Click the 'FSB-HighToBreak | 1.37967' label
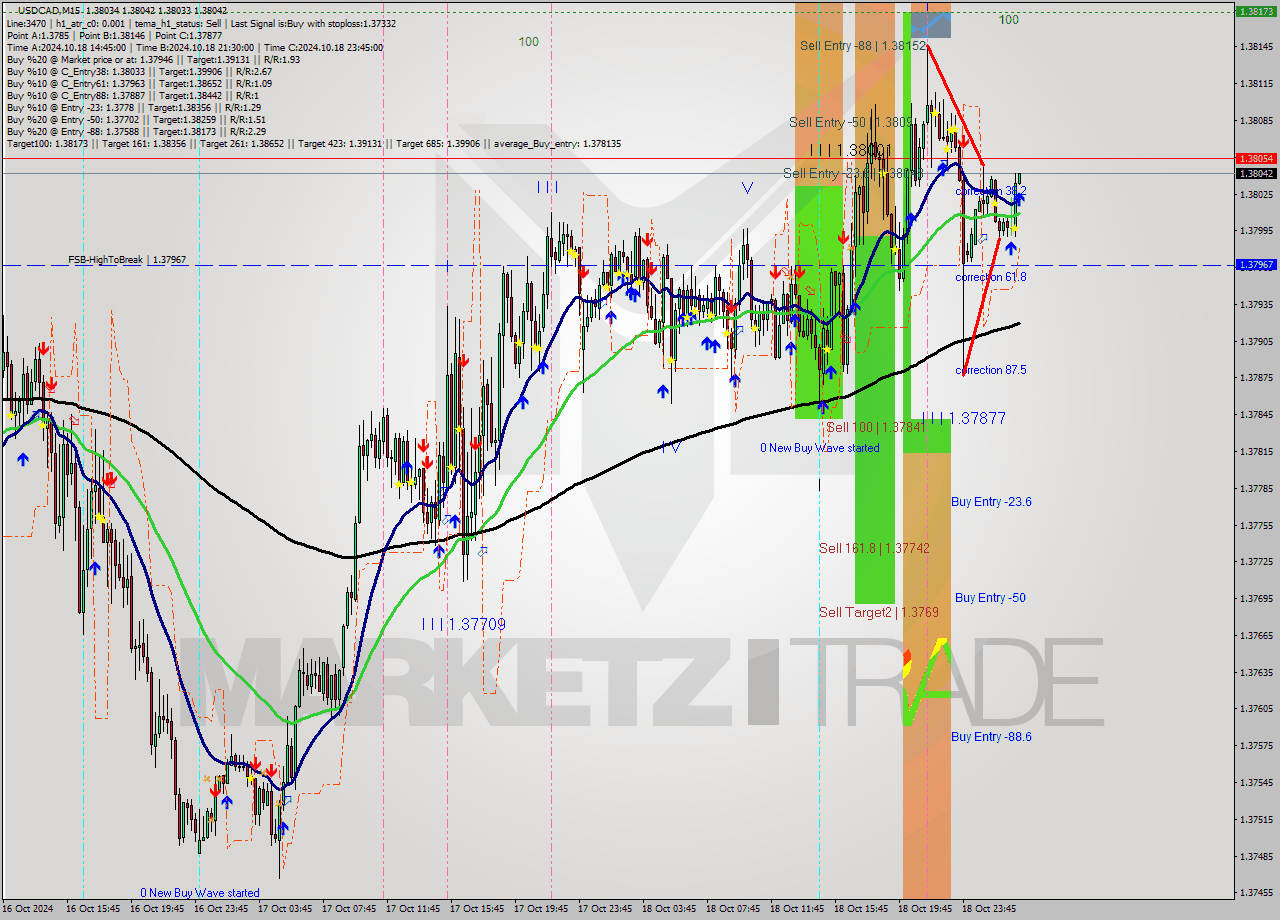This screenshot has width=1280, height=920. tap(127, 260)
